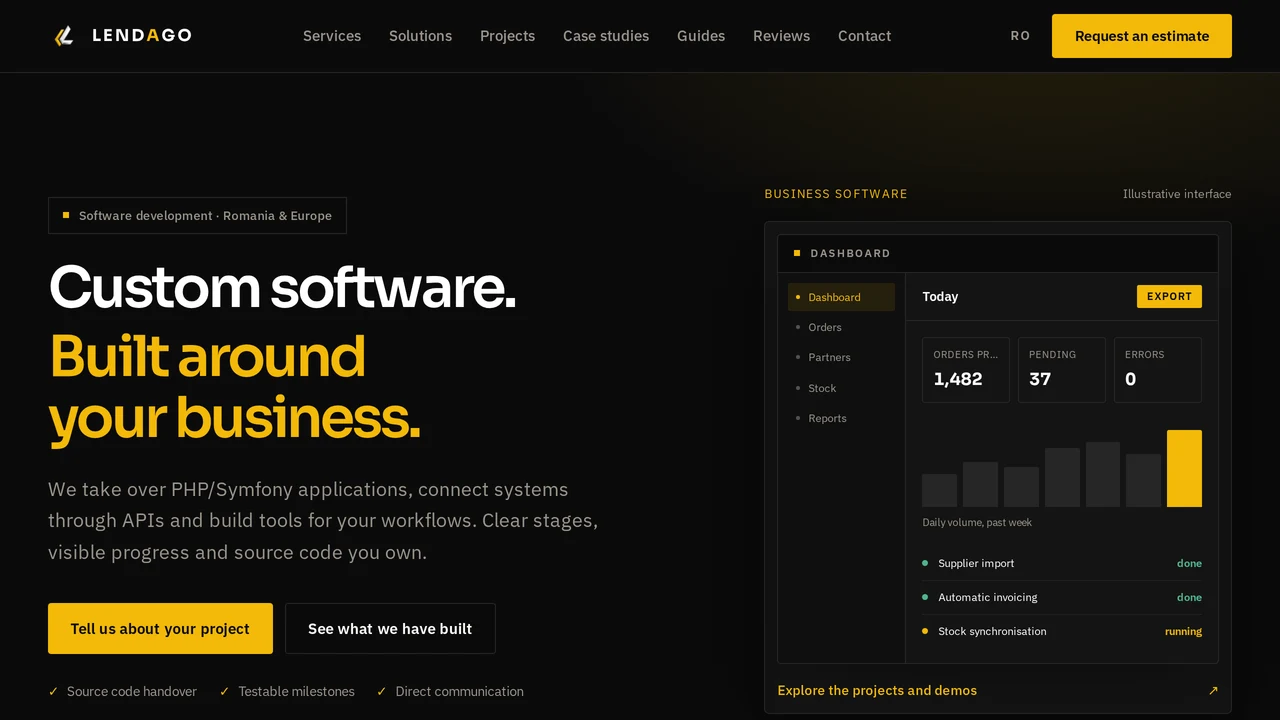Go to Solutions in the navigation

pos(420,36)
